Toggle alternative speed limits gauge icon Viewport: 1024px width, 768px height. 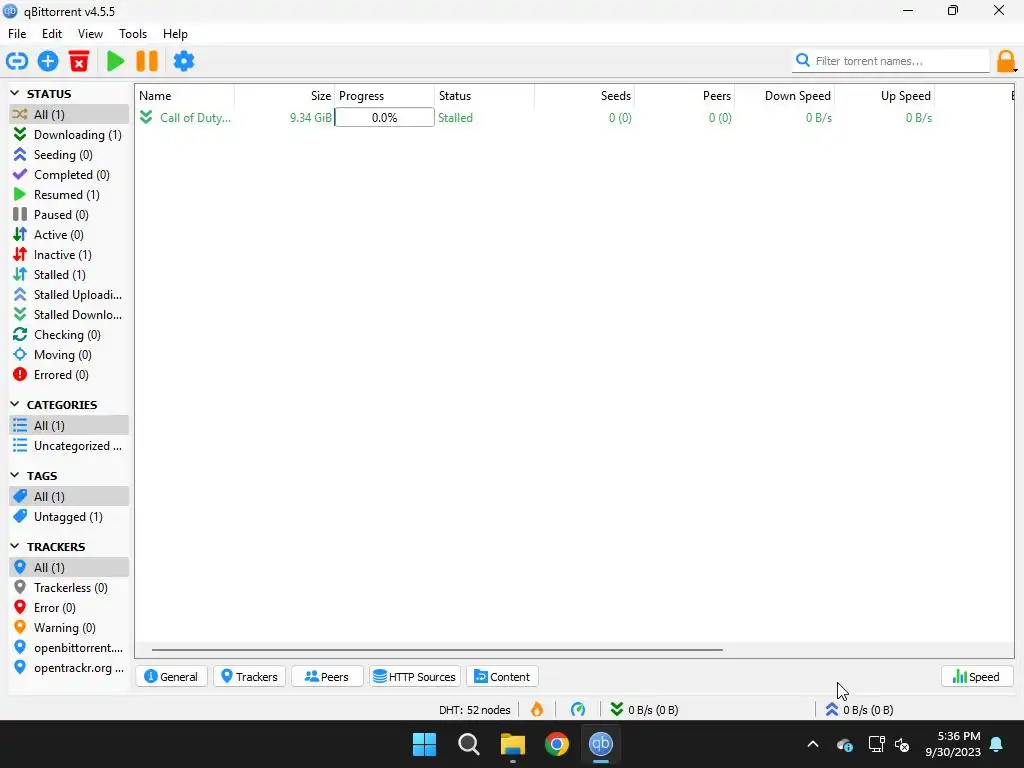click(578, 710)
